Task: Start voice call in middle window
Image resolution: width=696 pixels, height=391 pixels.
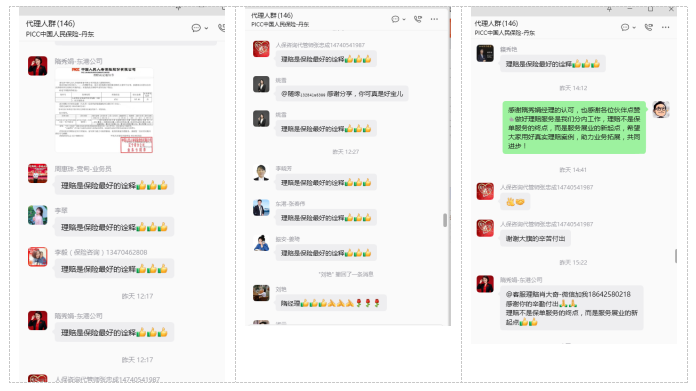Action: coord(418,19)
